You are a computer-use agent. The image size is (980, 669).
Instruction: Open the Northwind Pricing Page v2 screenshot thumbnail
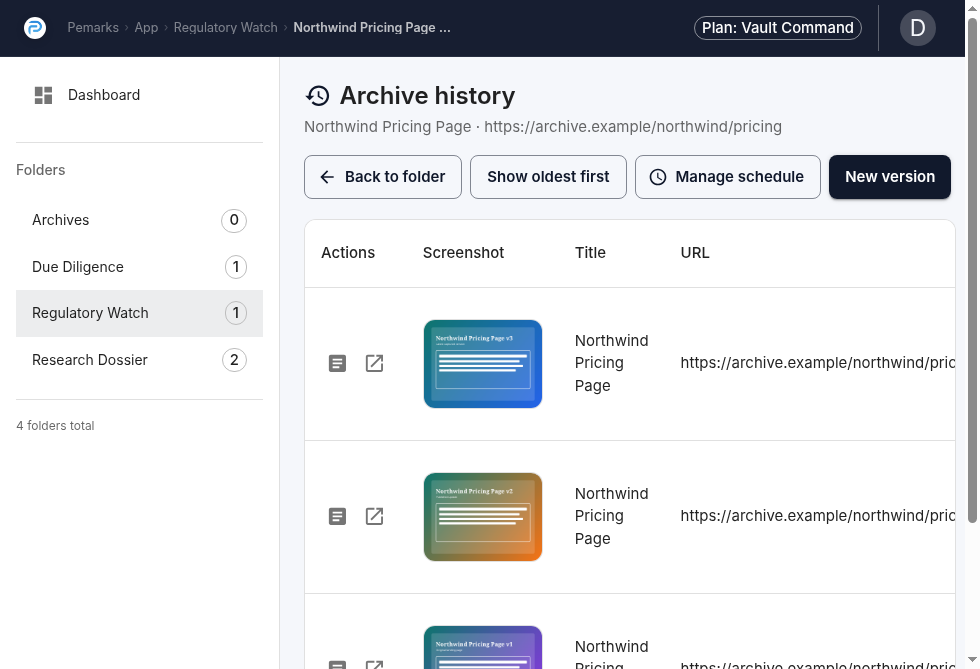click(483, 517)
